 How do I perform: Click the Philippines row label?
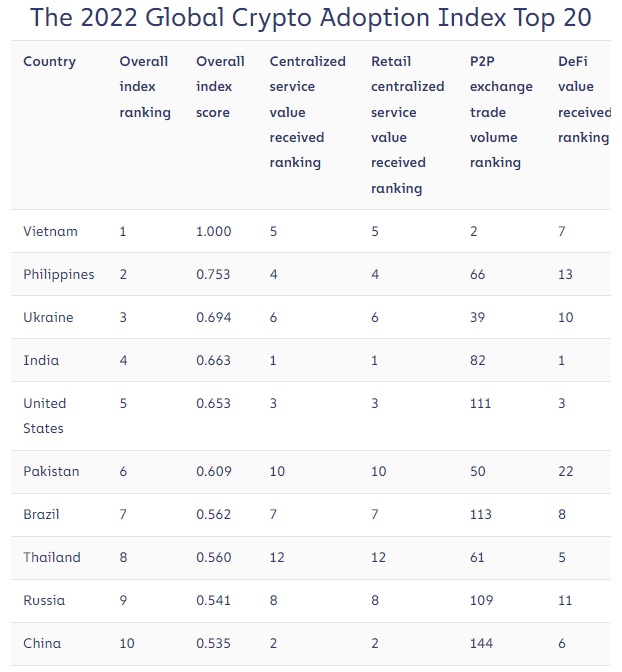pyautogui.click(x=59, y=275)
